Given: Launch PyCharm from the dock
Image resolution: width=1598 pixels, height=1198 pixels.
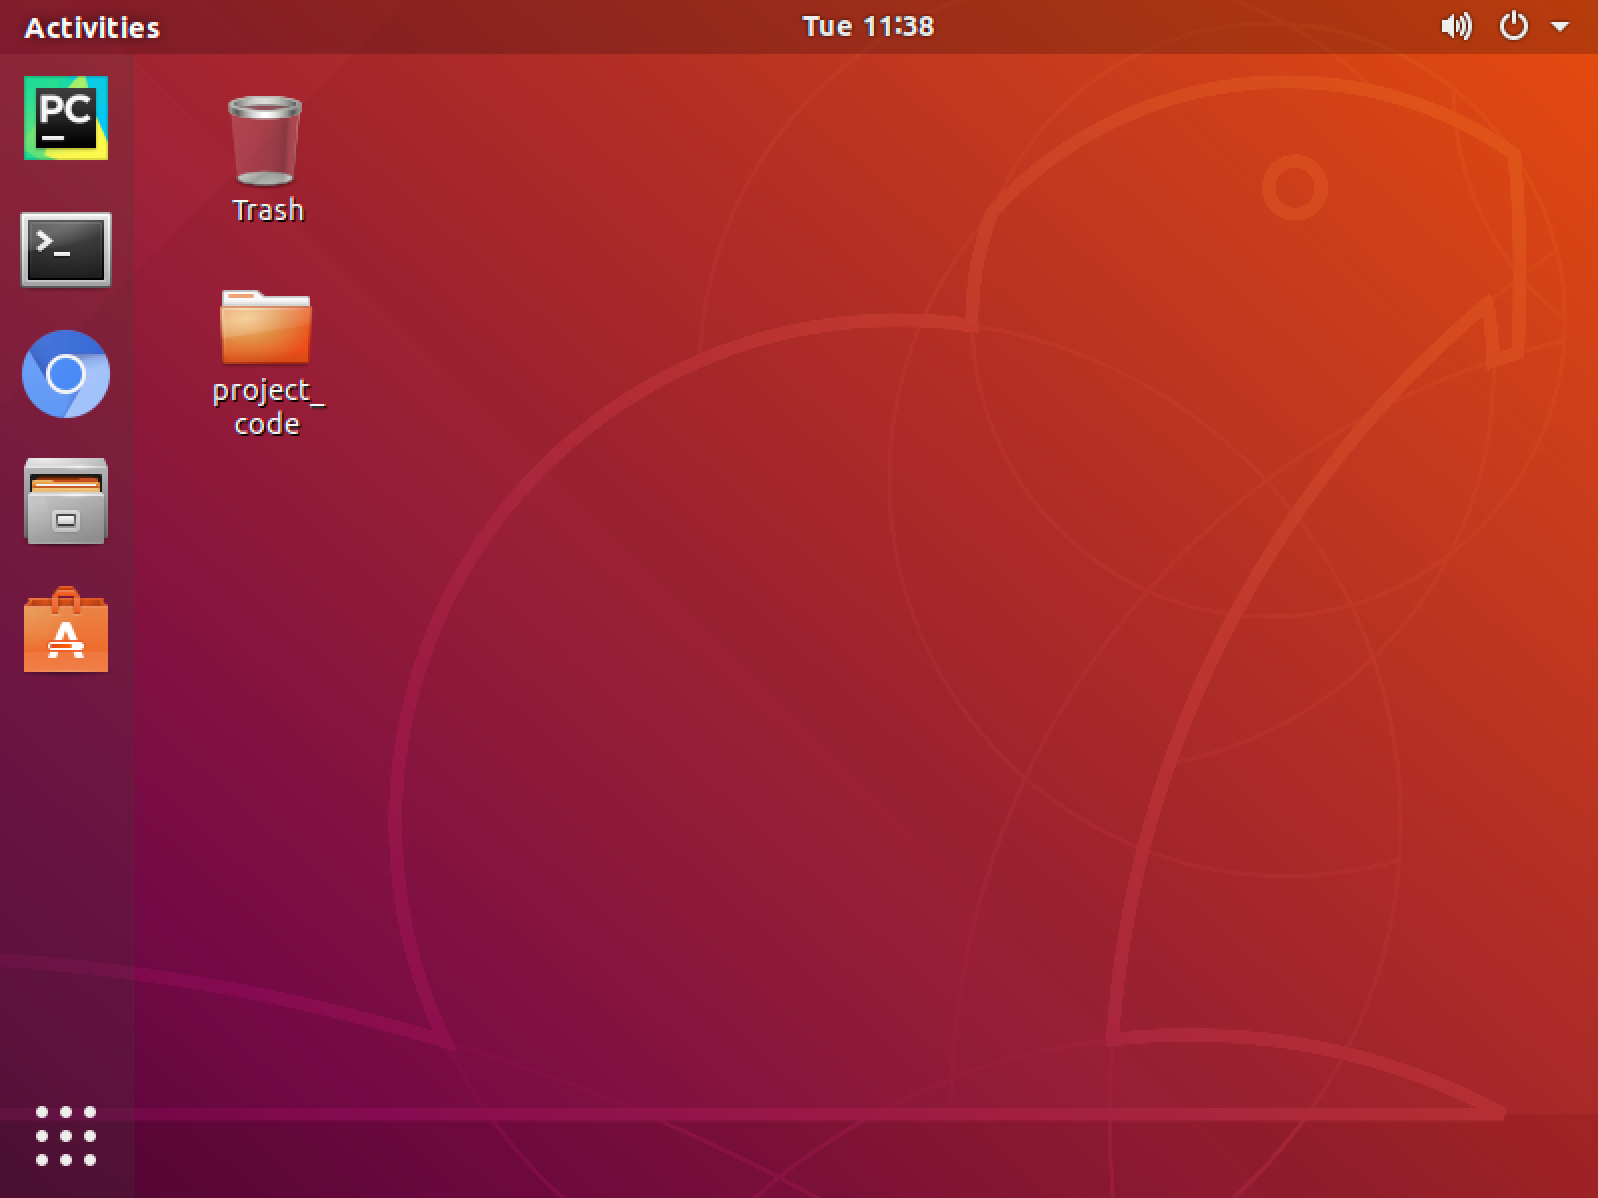Looking at the screenshot, I should 66,118.
